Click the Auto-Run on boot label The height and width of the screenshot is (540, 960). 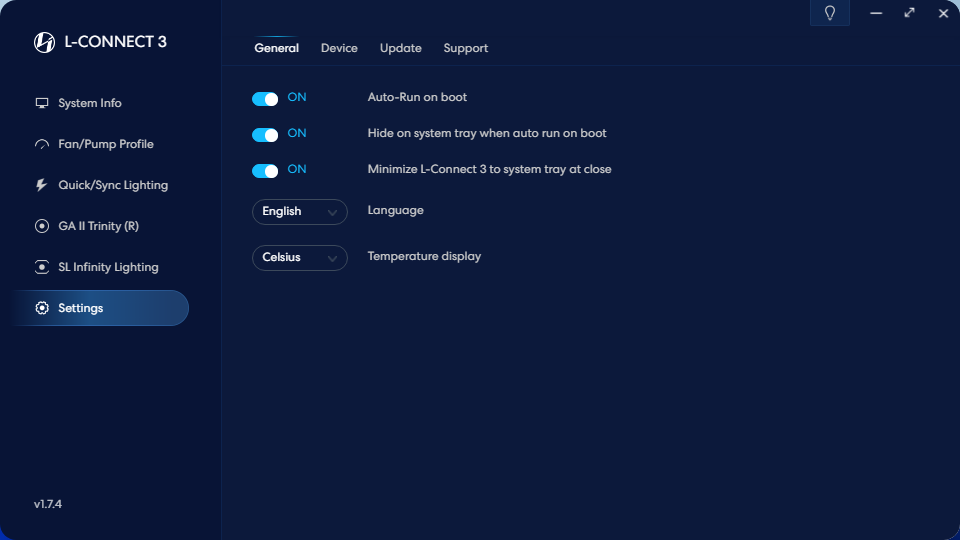tap(417, 97)
